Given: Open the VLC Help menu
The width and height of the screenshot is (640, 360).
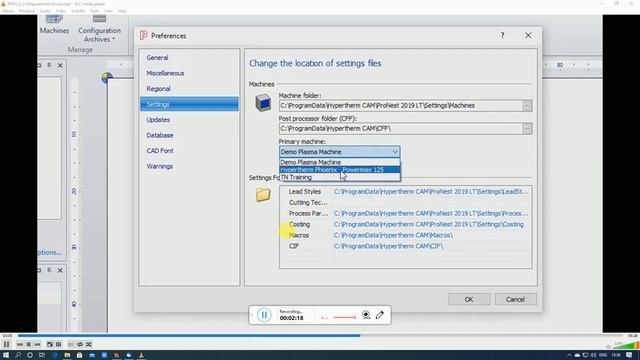Looking at the screenshot, I should tap(122, 11).
